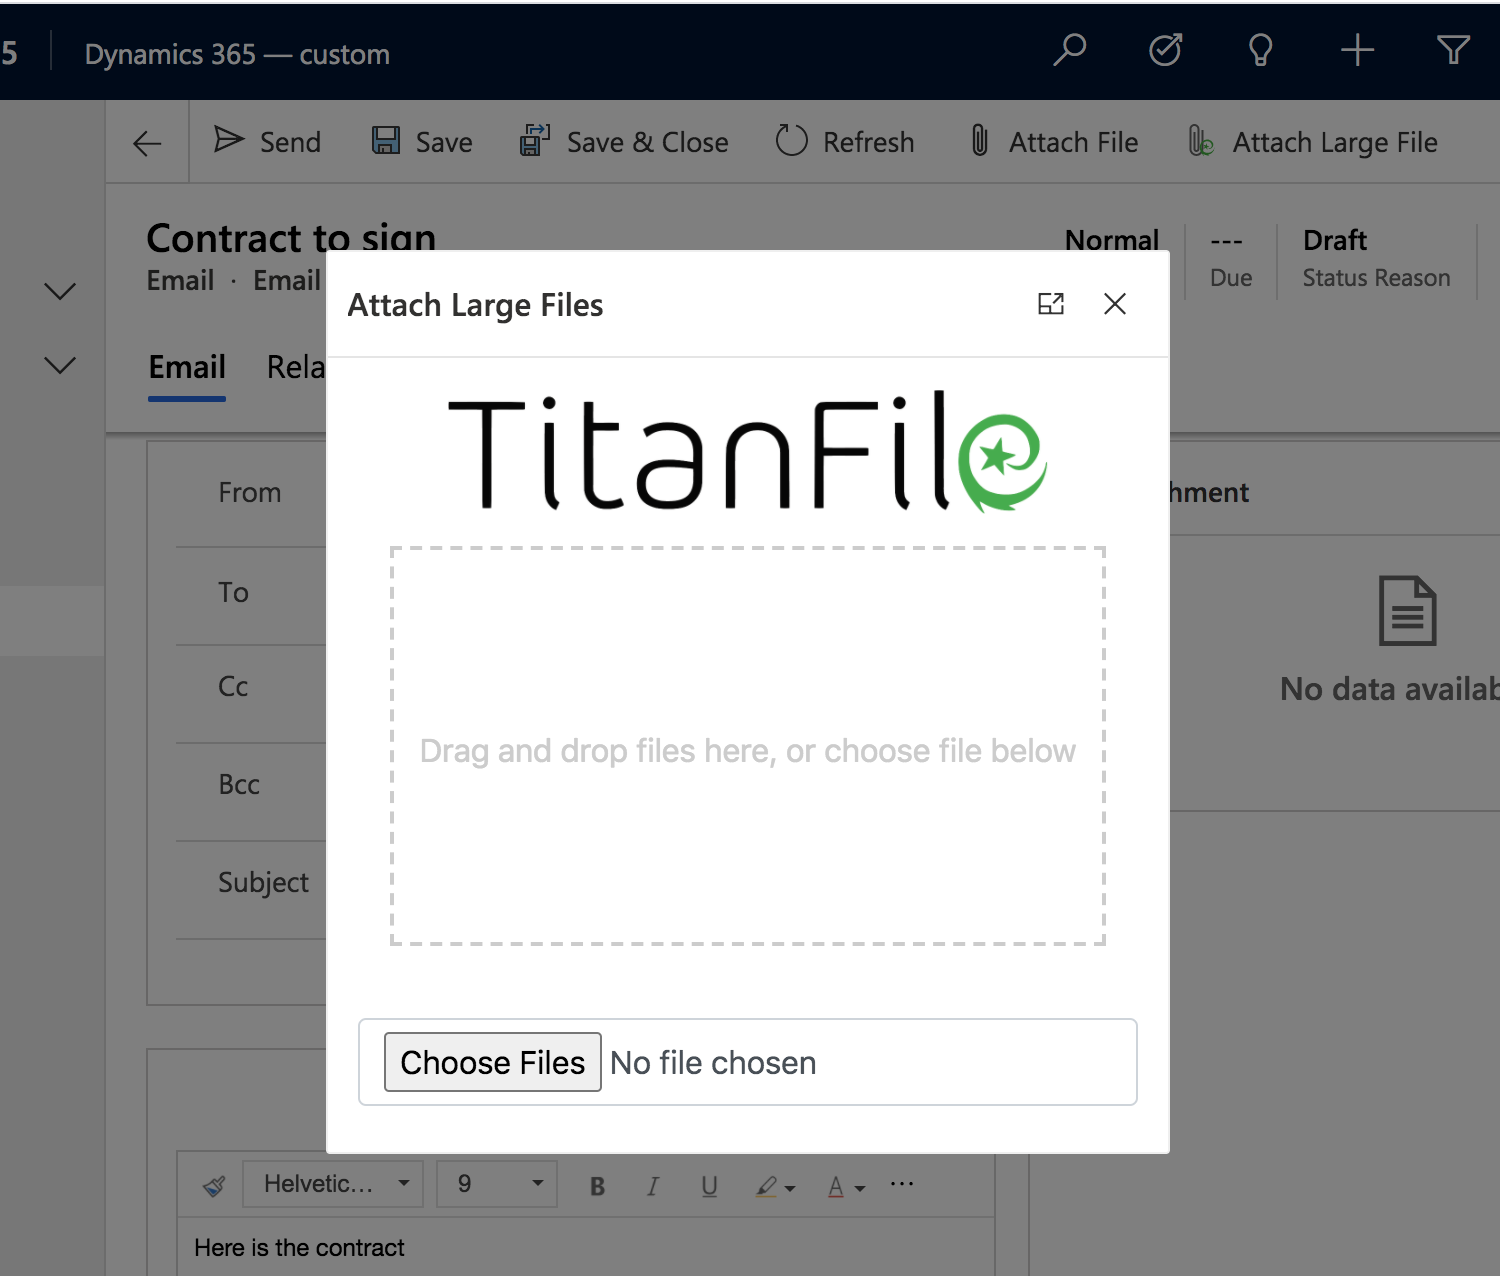The width and height of the screenshot is (1500, 1276).
Task: Open the font color swatch picker
Action: tap(838, 1186)
